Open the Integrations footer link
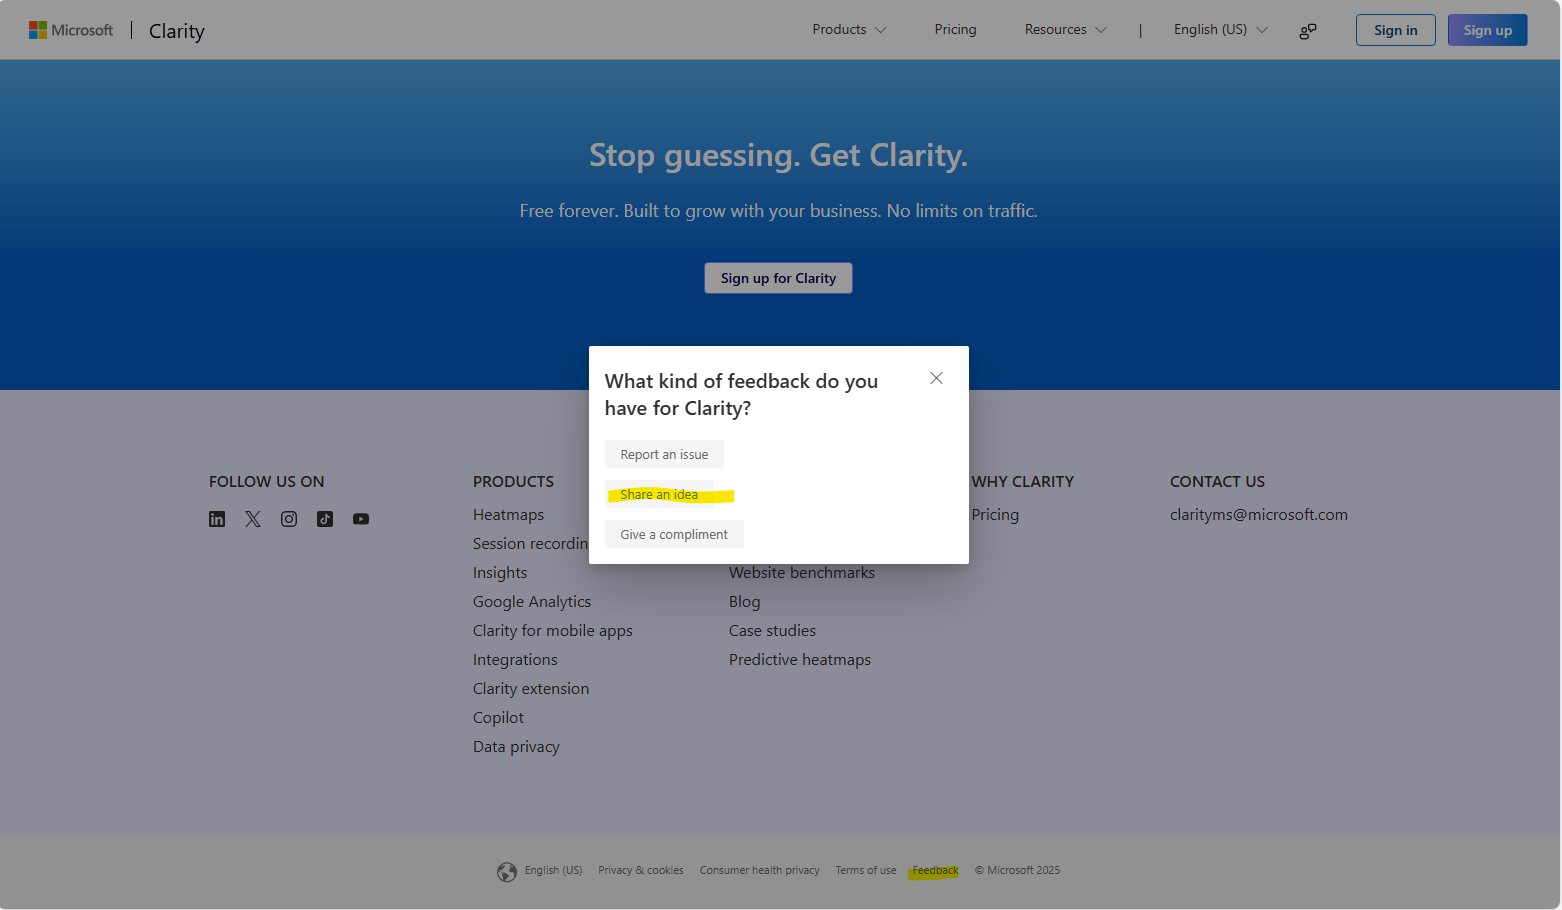 [515, 660]
